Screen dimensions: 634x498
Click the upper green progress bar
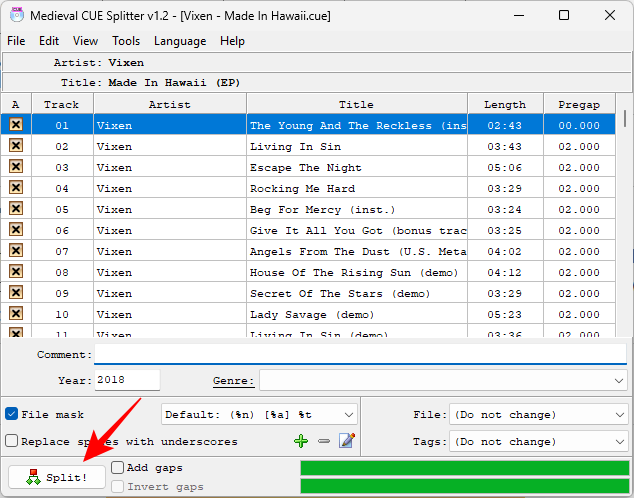[x=465, y=468]
